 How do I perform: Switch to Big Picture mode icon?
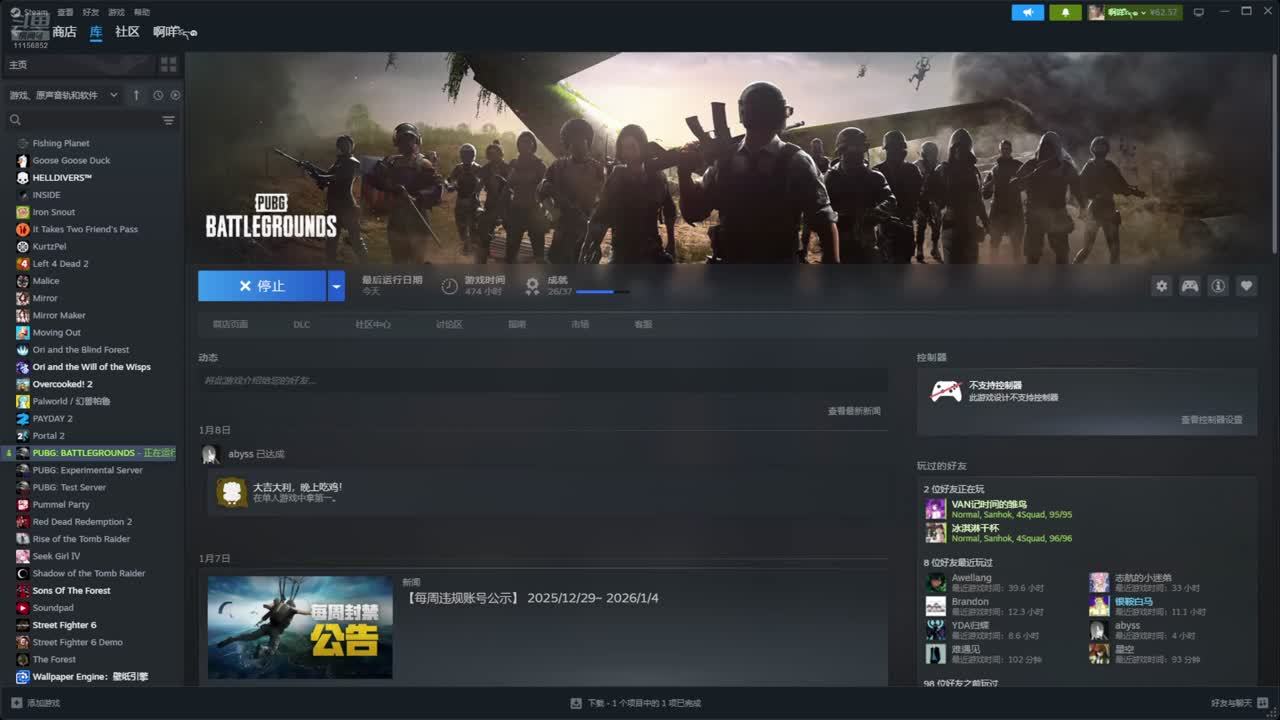[x=1198, y=12]
